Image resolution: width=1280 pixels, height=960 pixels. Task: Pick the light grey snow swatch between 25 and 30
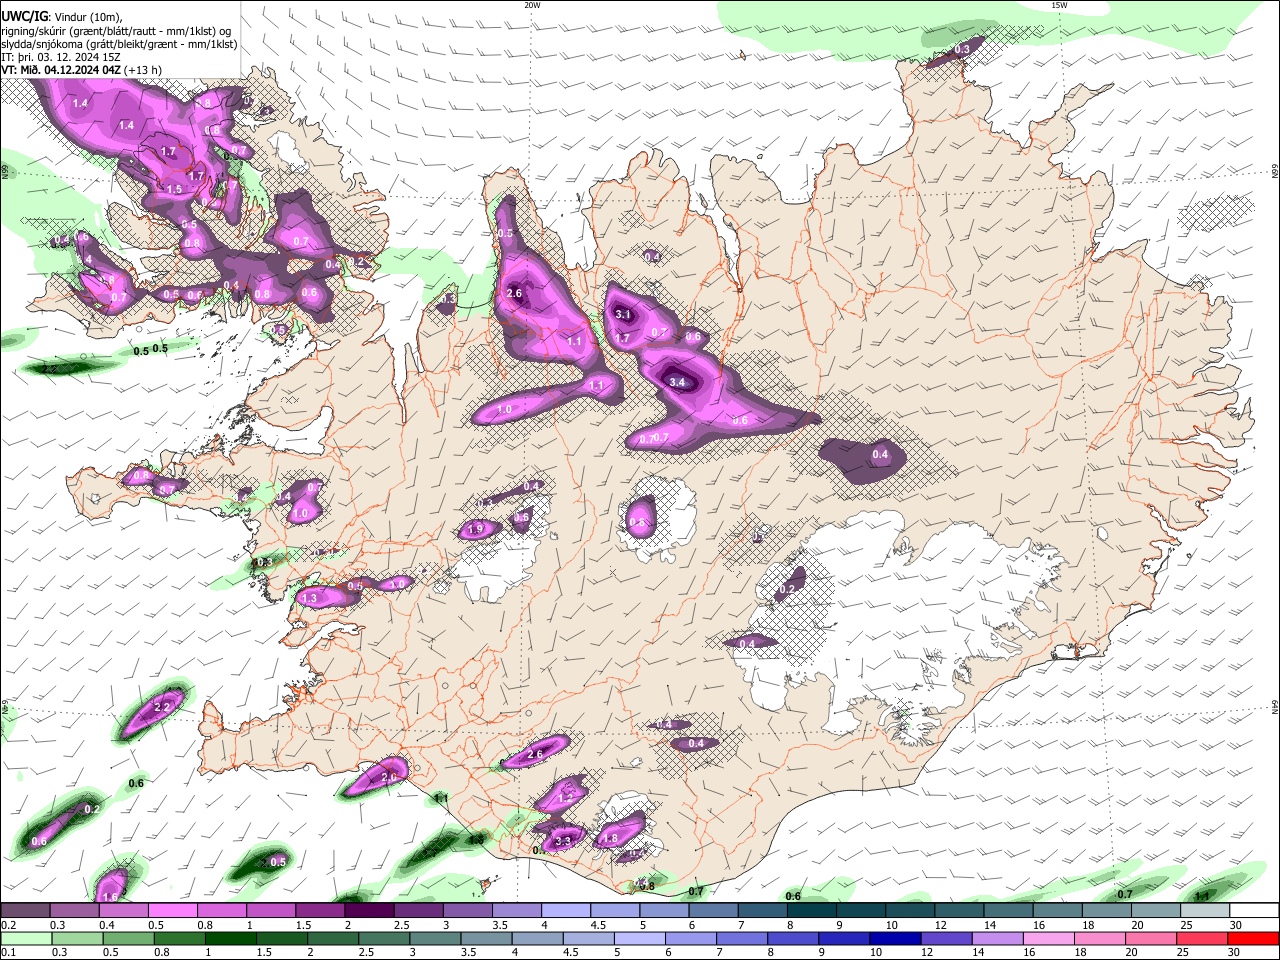(1204, 910)
